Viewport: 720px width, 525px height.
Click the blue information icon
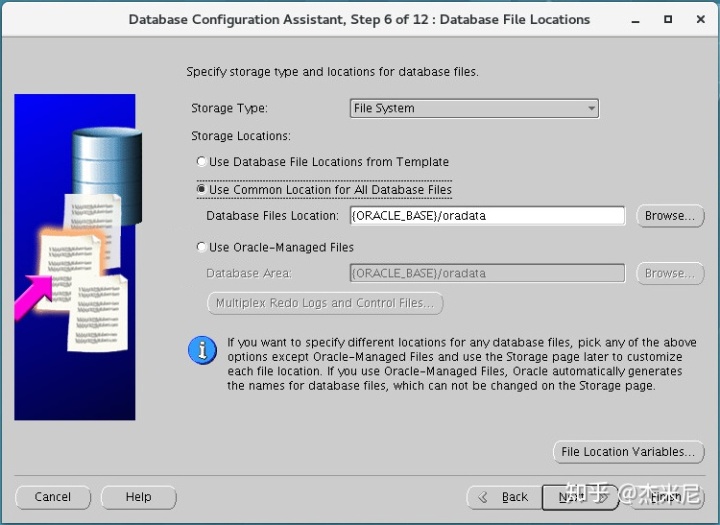[202, 350]
